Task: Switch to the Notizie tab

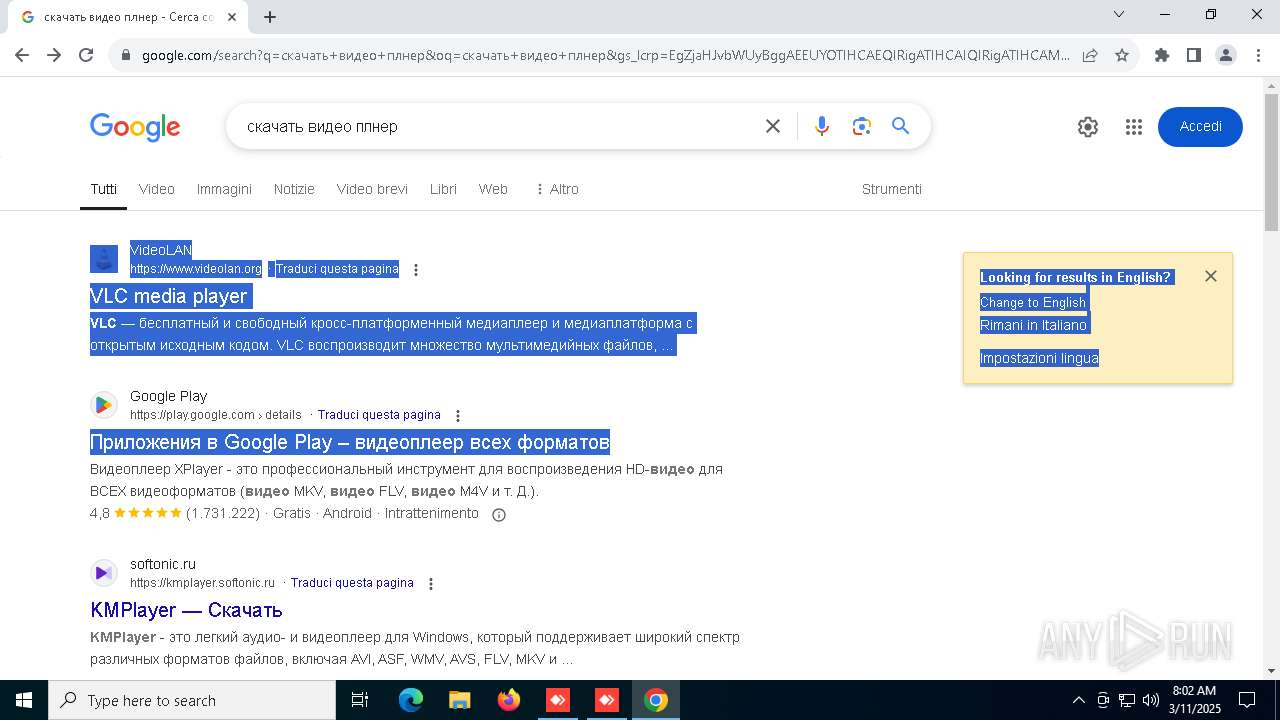Action: (294, 189)
